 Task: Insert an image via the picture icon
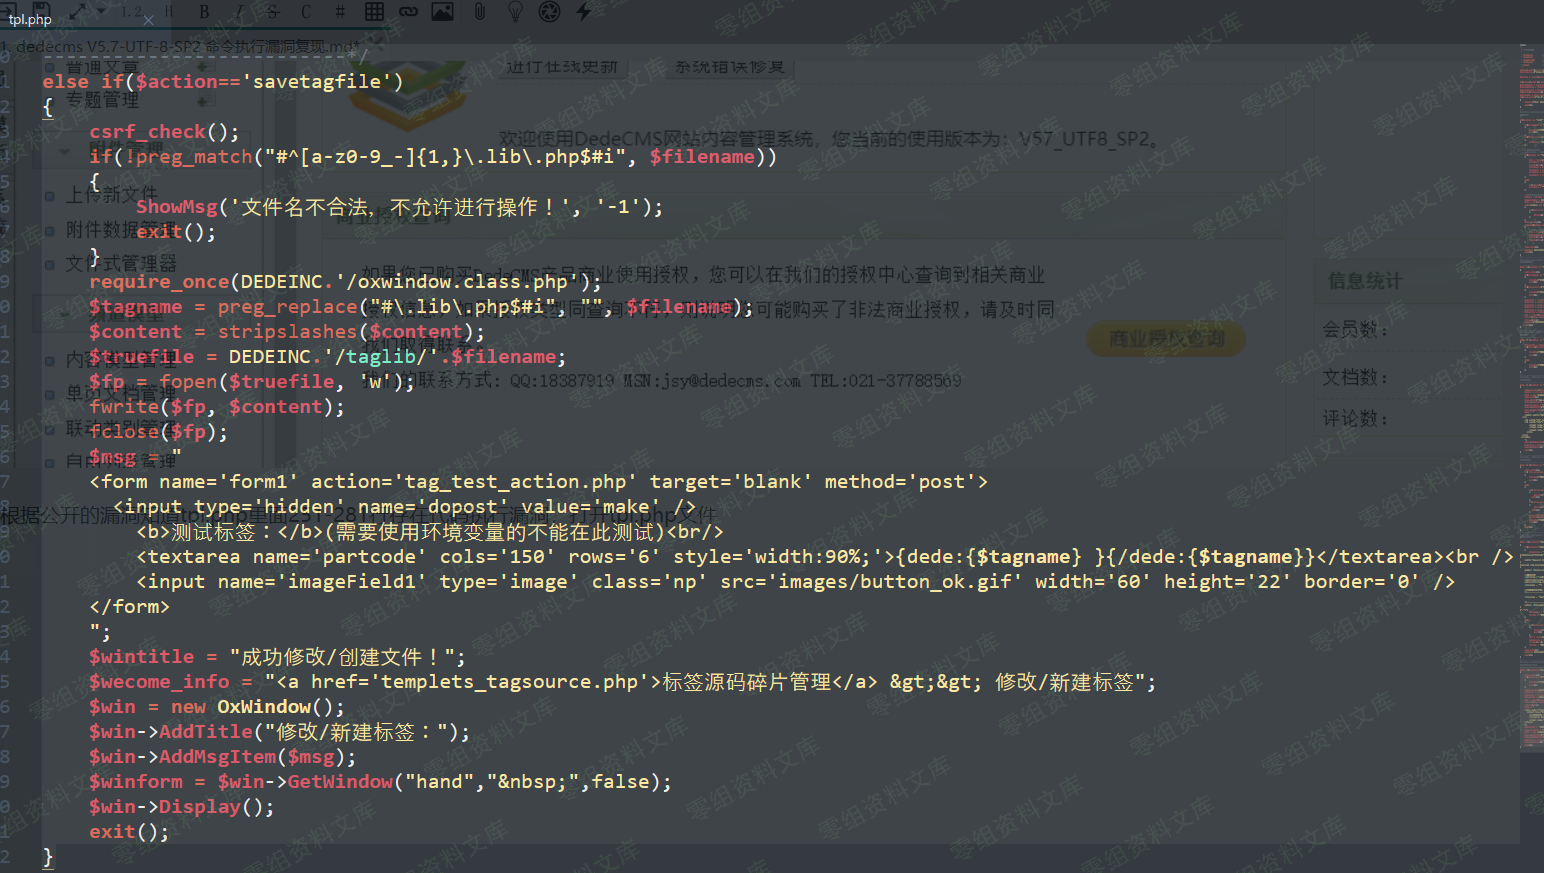pos(442,11)
